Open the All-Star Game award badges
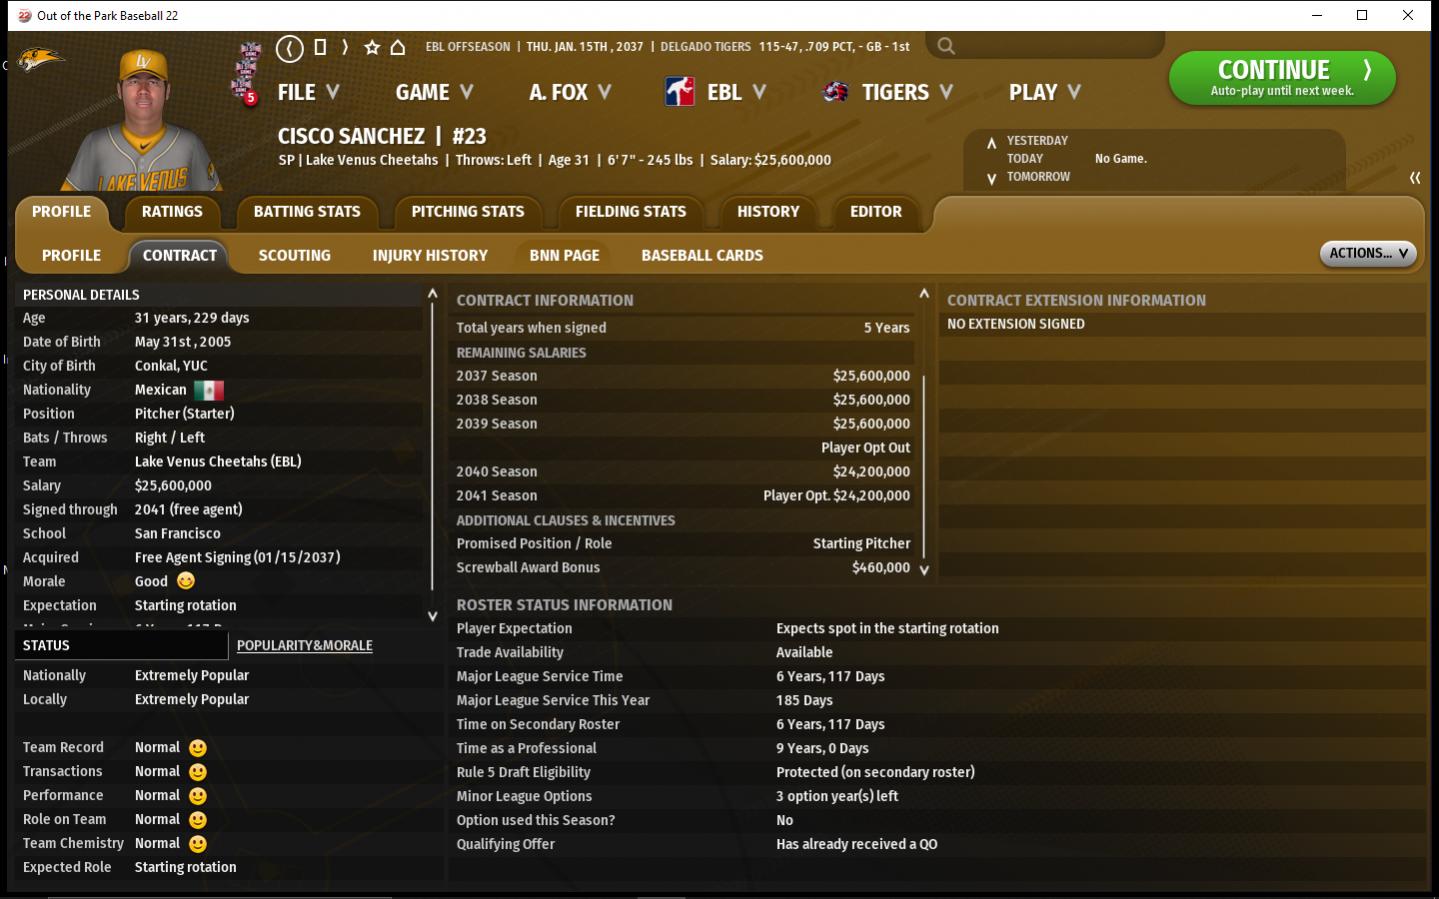The width and height of the screenshot is (1439, 899). (246, 73)
